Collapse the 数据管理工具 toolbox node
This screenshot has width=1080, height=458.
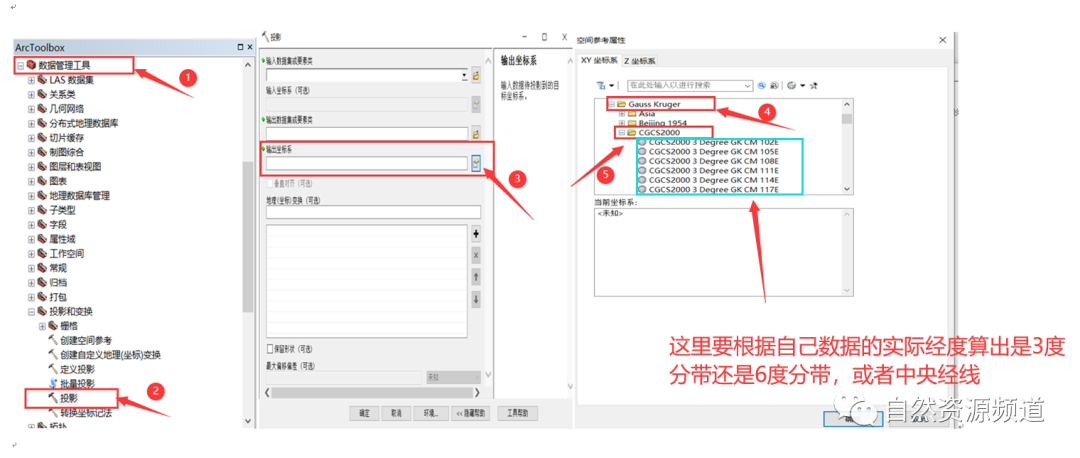tap(21, 66)
